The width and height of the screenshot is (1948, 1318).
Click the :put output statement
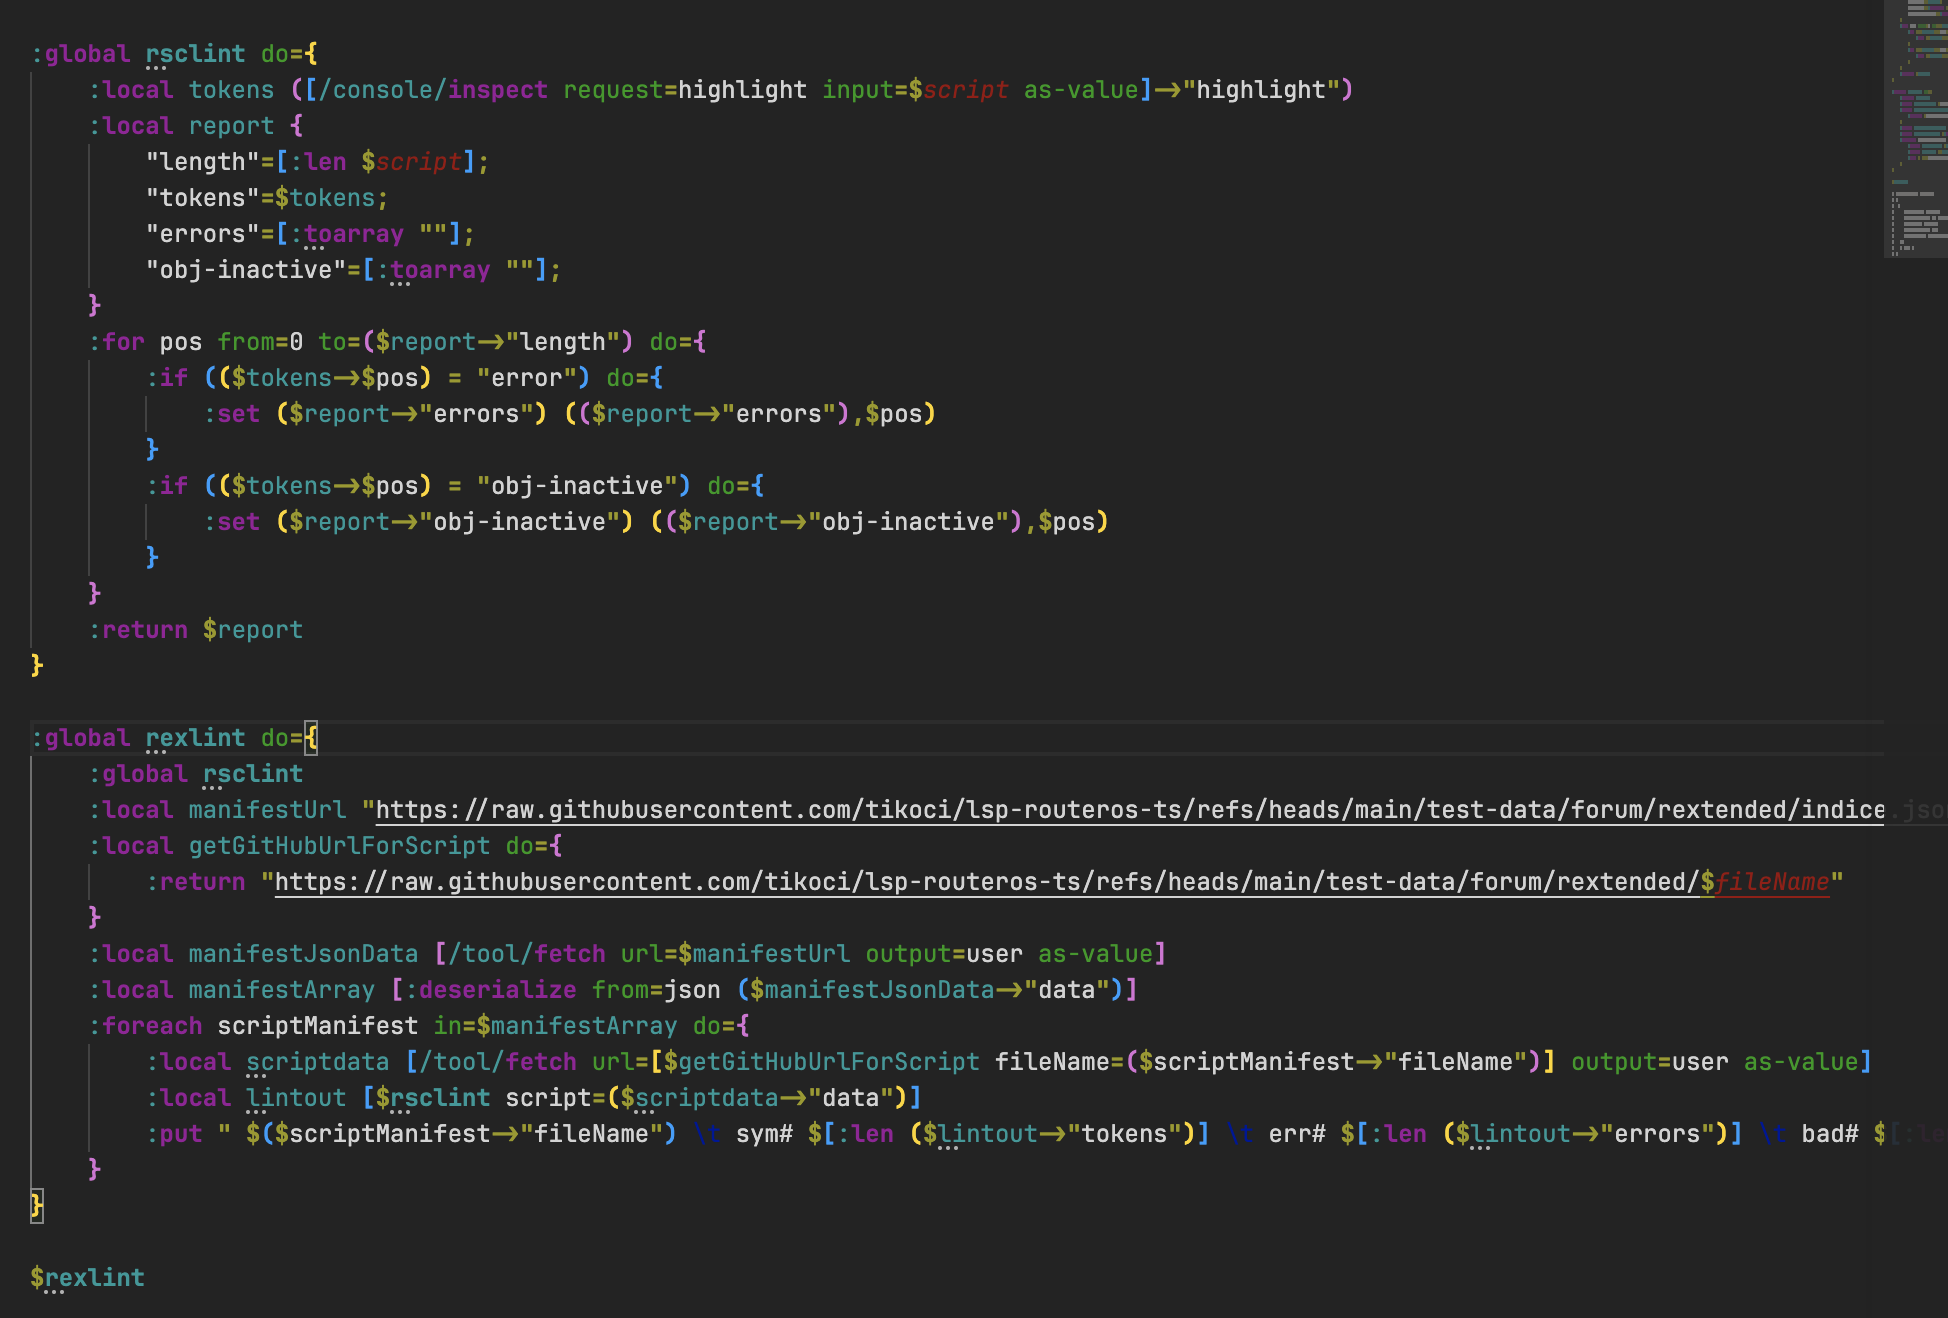[175, 1134]
